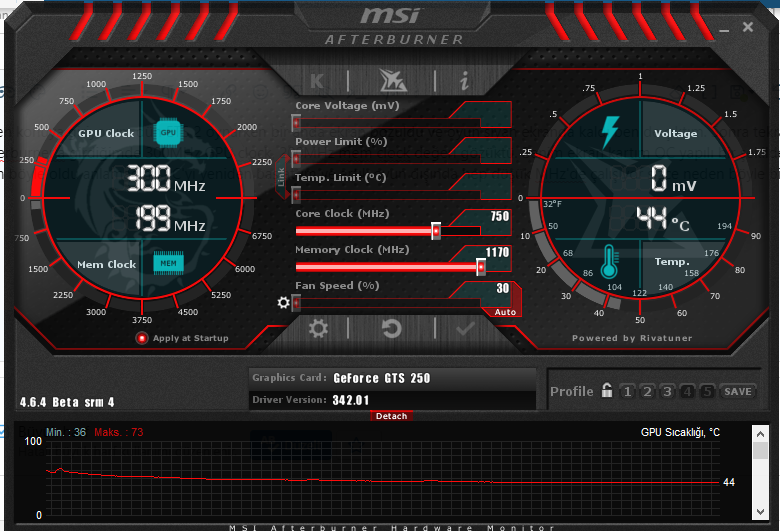780x531 pixels.
Task: Click the GPU Sıcaklığı graph label
Action: tap(680, 432)
